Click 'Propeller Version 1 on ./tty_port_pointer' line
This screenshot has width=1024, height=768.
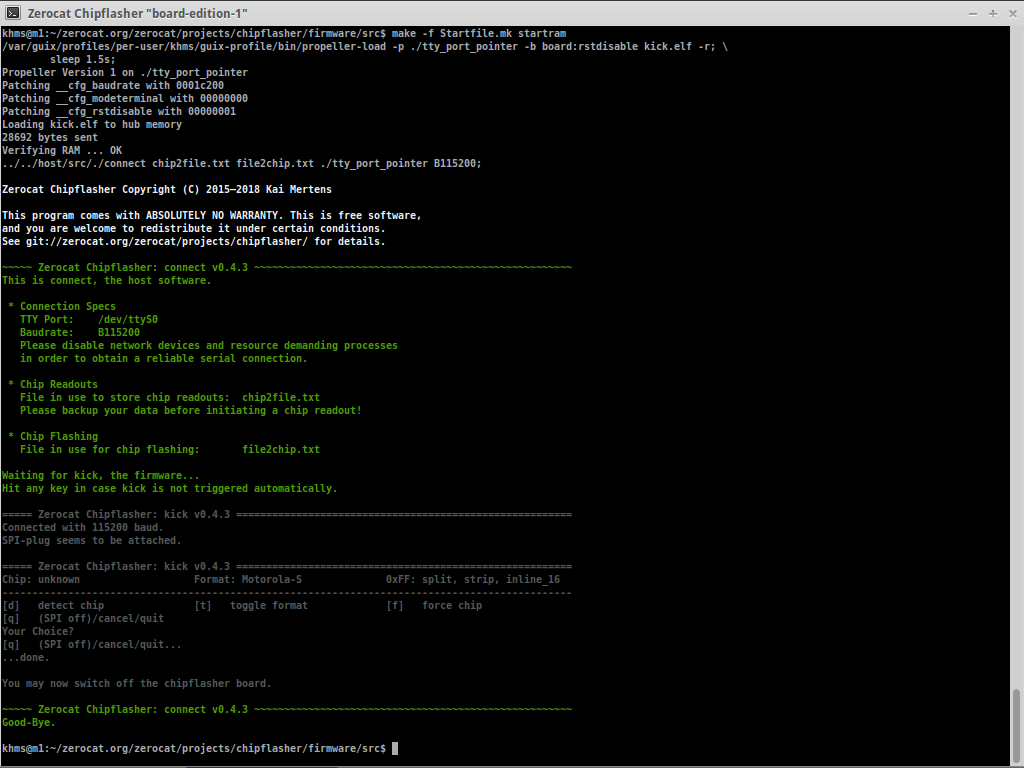click(x=125, y=72)
